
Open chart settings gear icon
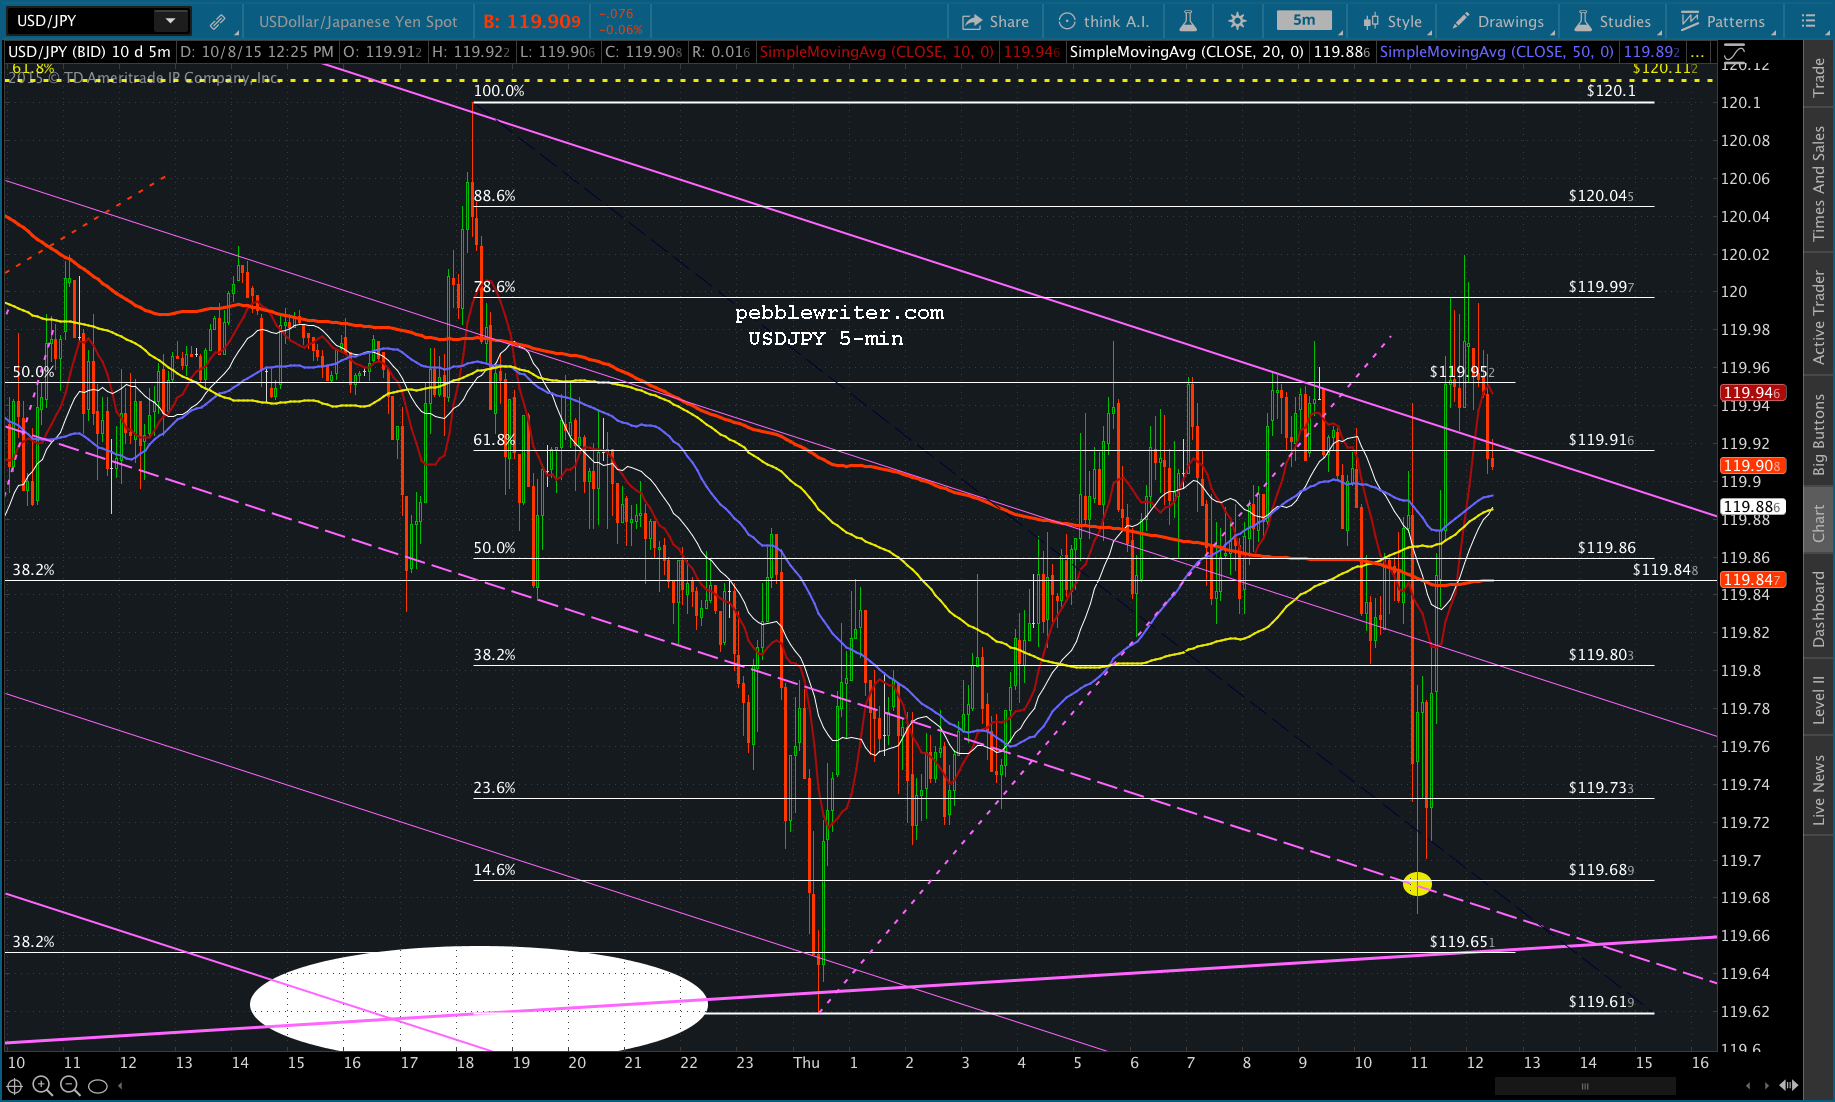pyautogui.click(x=1237, y=21)
